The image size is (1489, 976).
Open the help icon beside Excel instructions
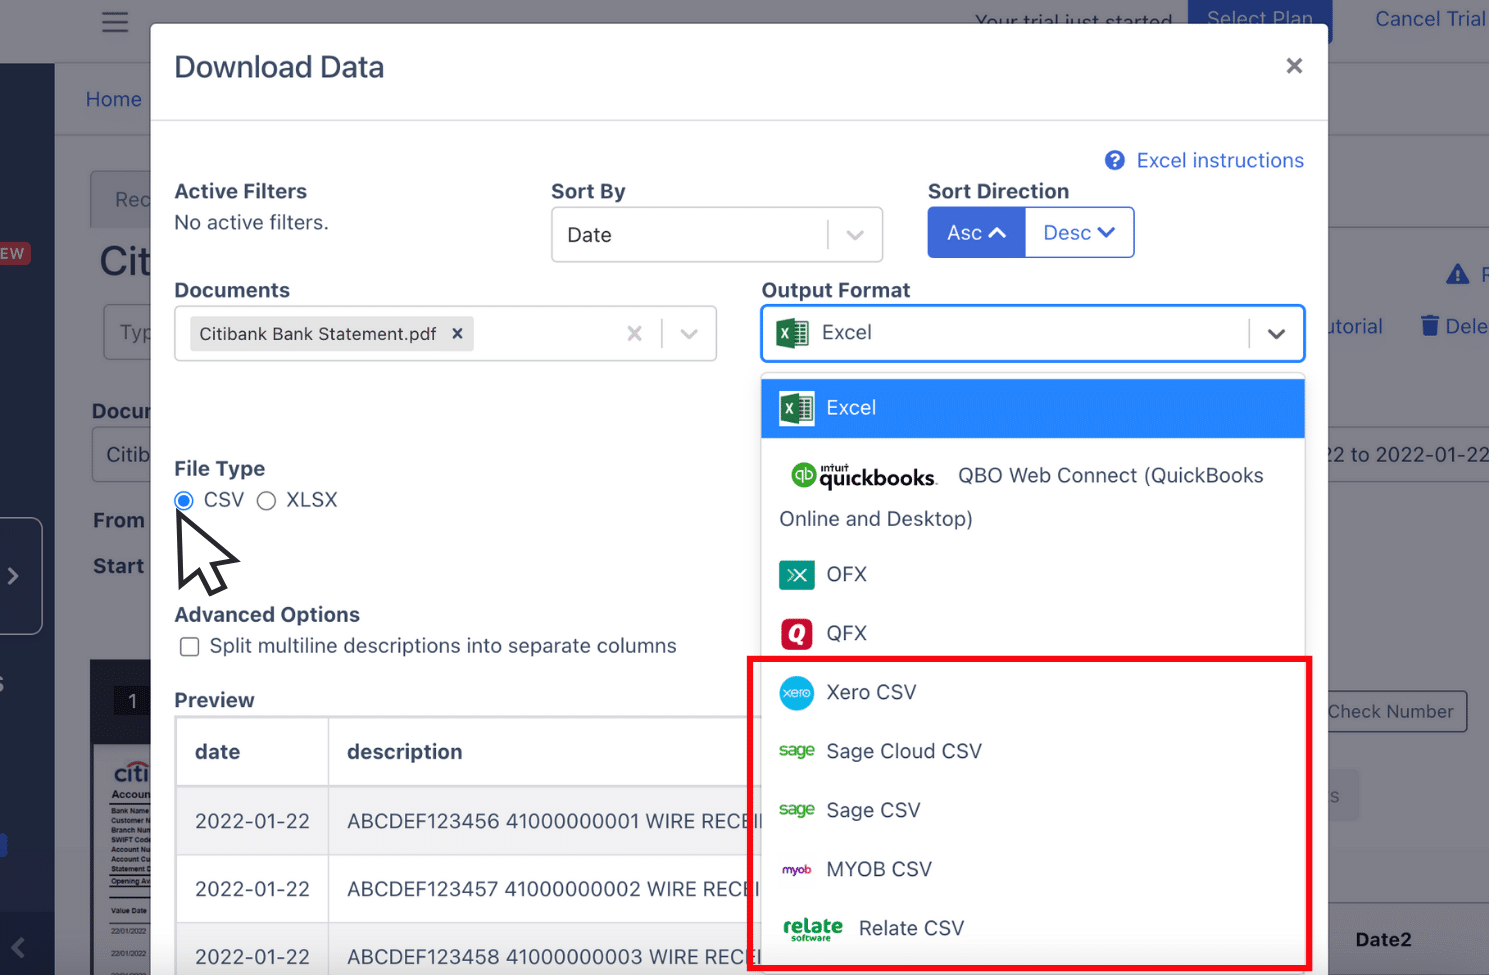[x=1114, y=160]
